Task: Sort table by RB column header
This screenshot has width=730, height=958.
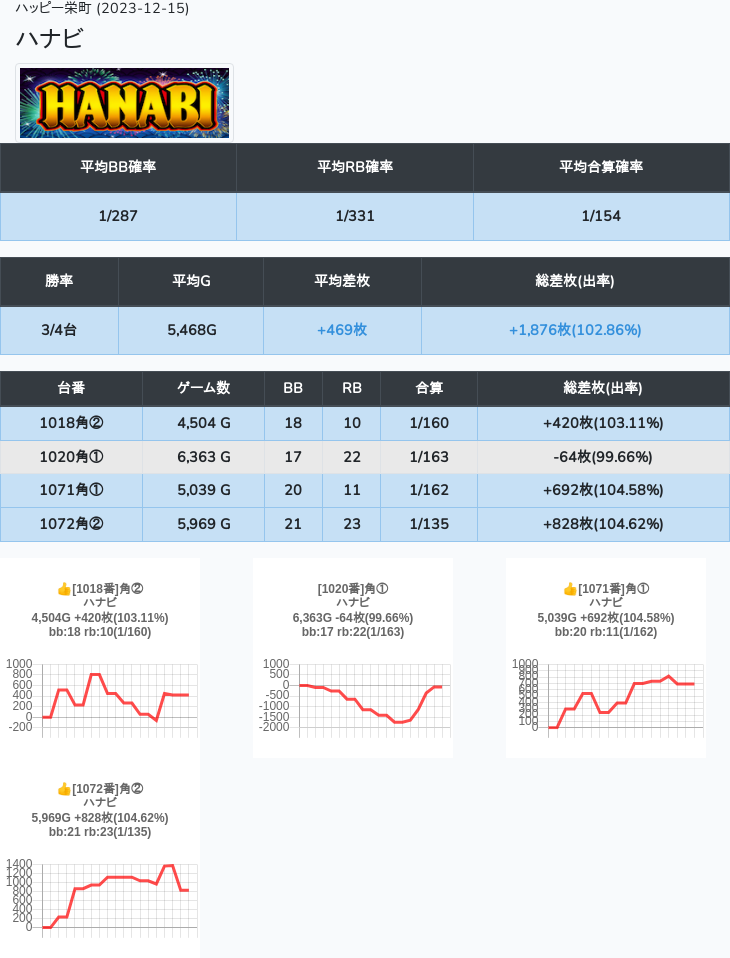Action: coord(352,388)
